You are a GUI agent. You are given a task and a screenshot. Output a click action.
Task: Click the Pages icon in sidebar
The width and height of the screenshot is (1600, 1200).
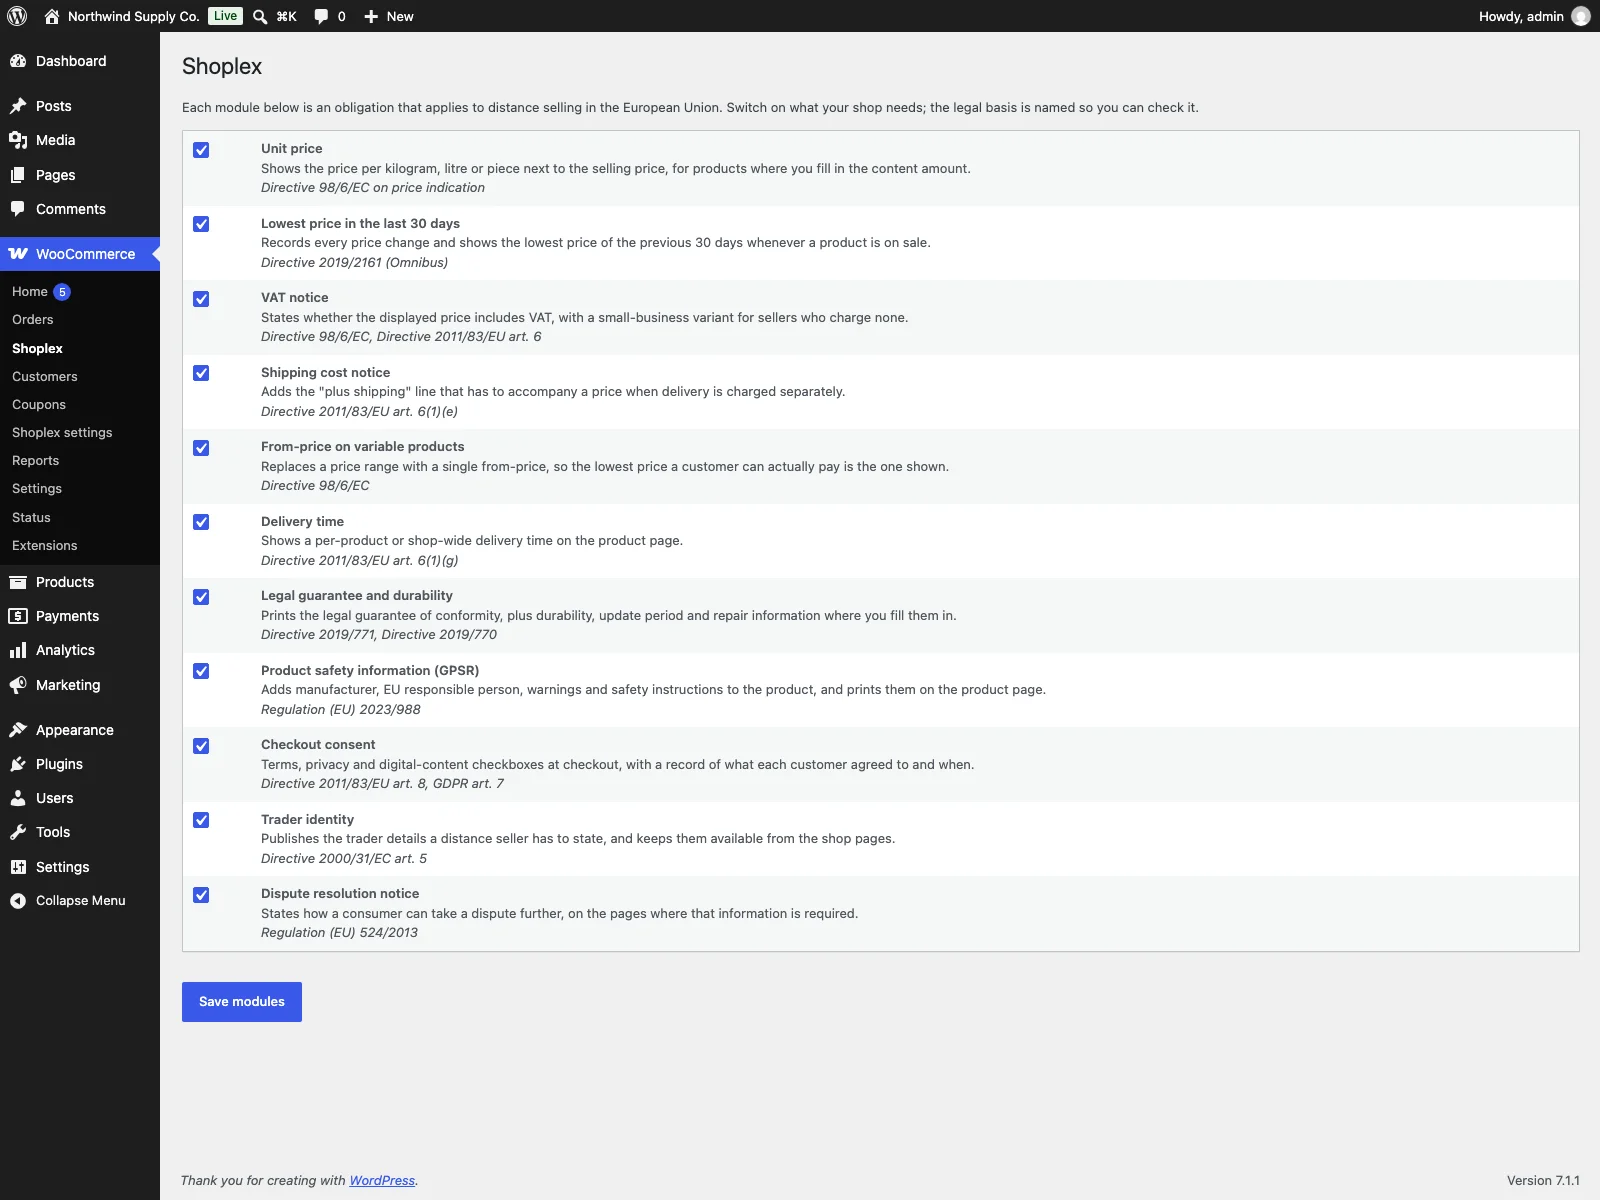[x=18, y=175]
